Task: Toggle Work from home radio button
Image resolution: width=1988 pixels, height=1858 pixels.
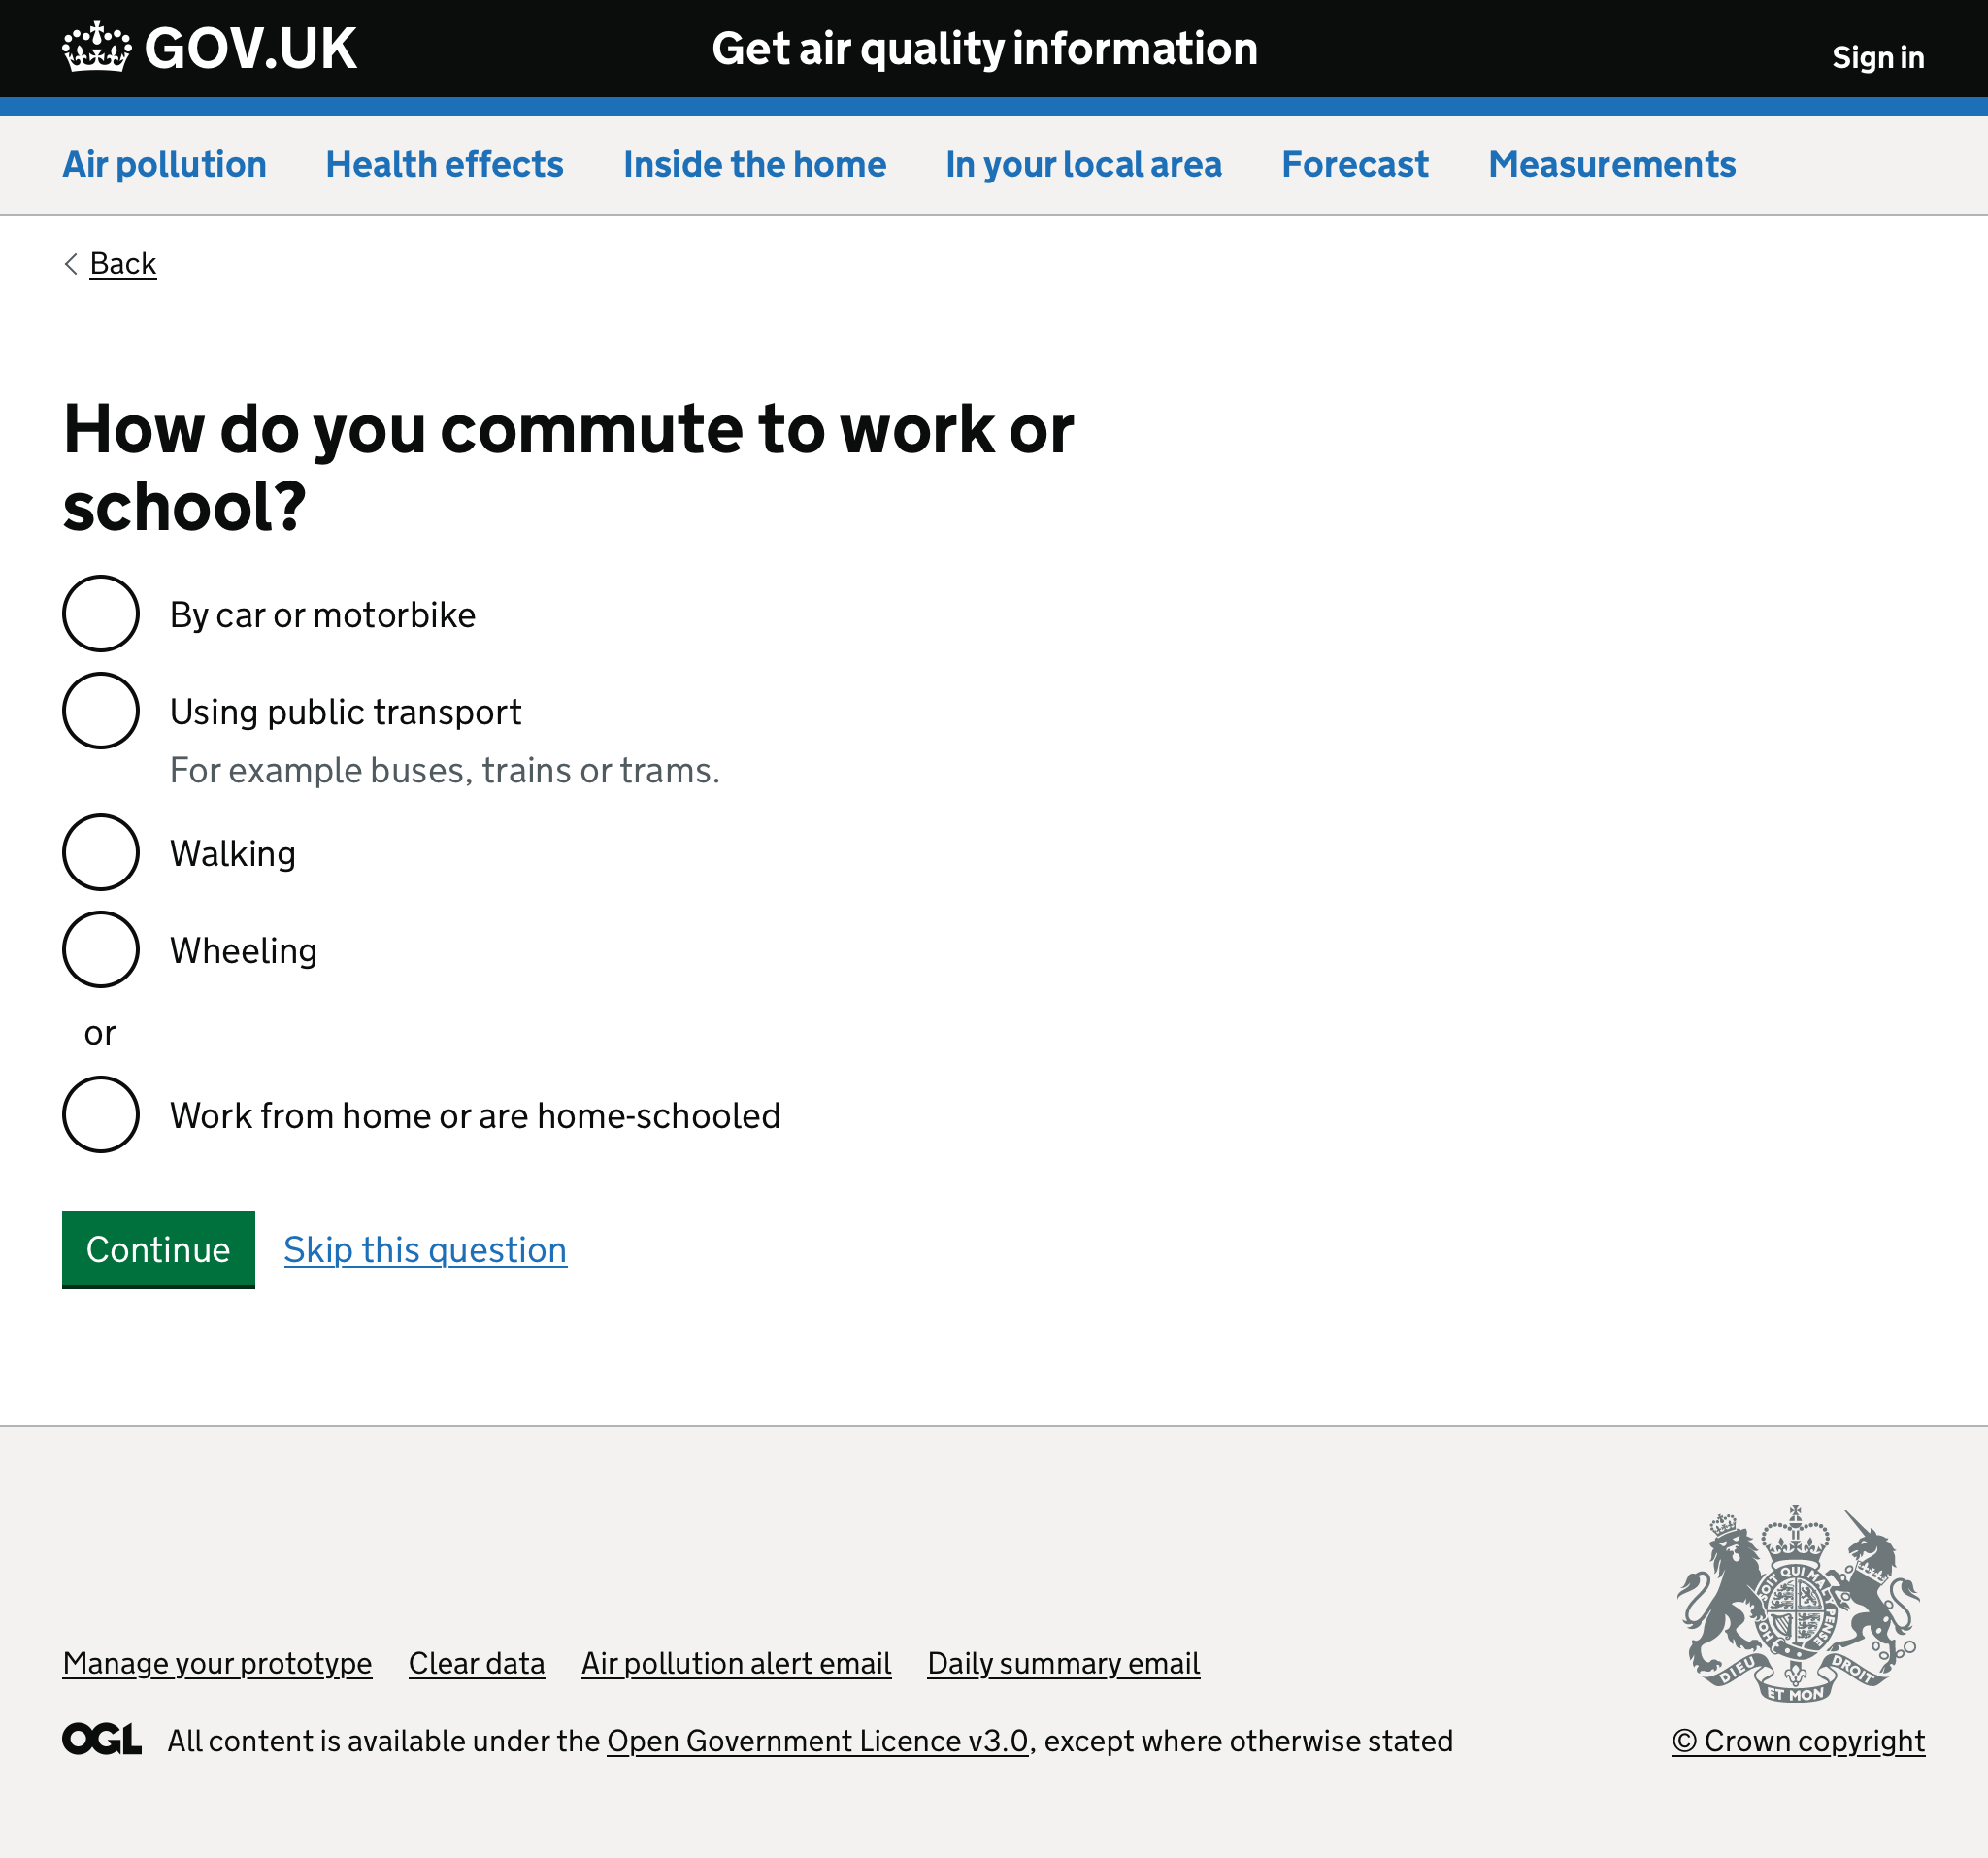Action: 101,1114
